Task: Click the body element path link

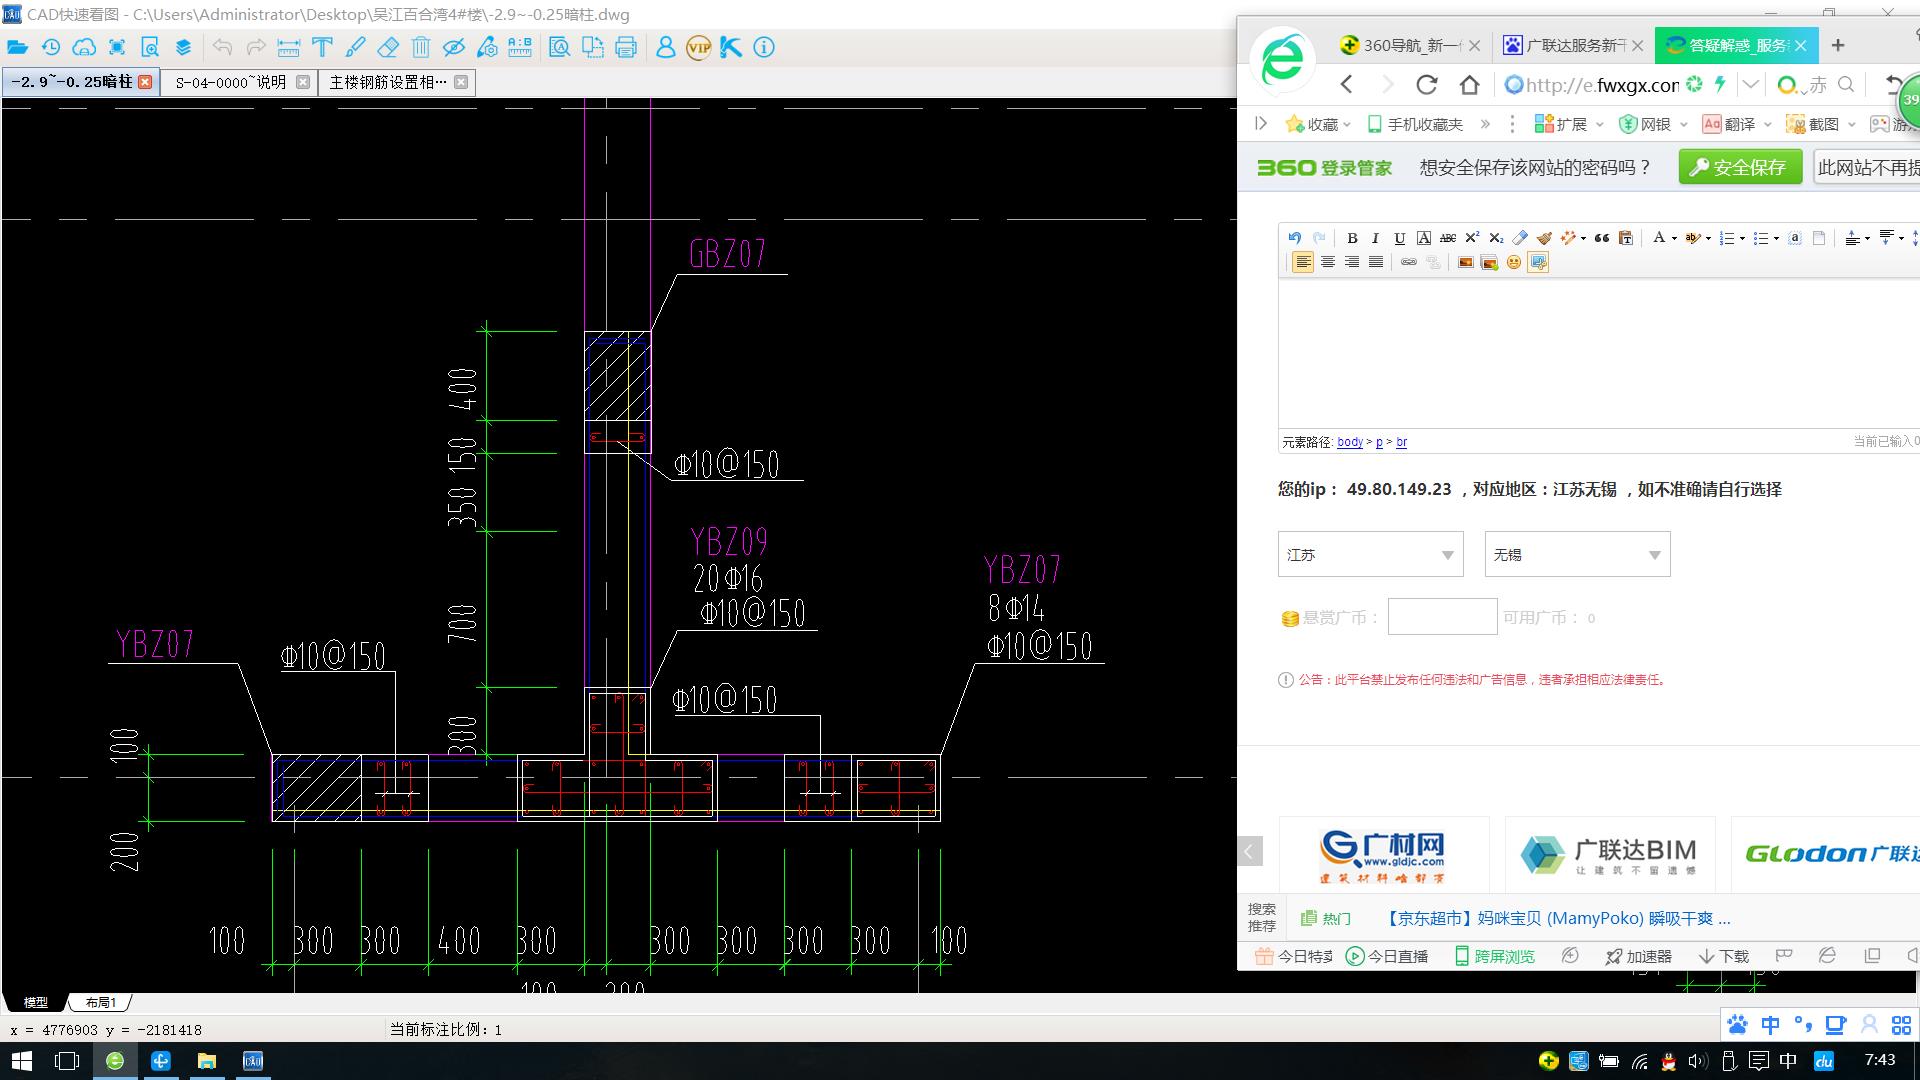Action: 1349,442
